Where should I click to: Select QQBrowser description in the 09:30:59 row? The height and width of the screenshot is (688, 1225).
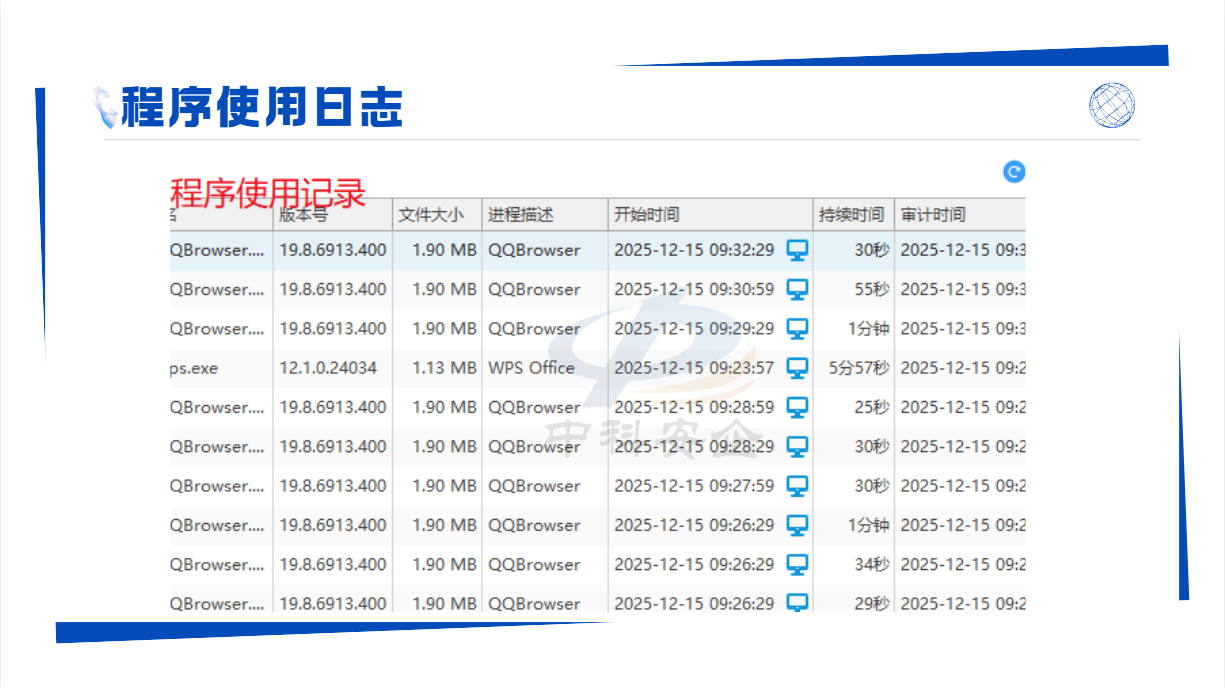(x=534, y=289)
